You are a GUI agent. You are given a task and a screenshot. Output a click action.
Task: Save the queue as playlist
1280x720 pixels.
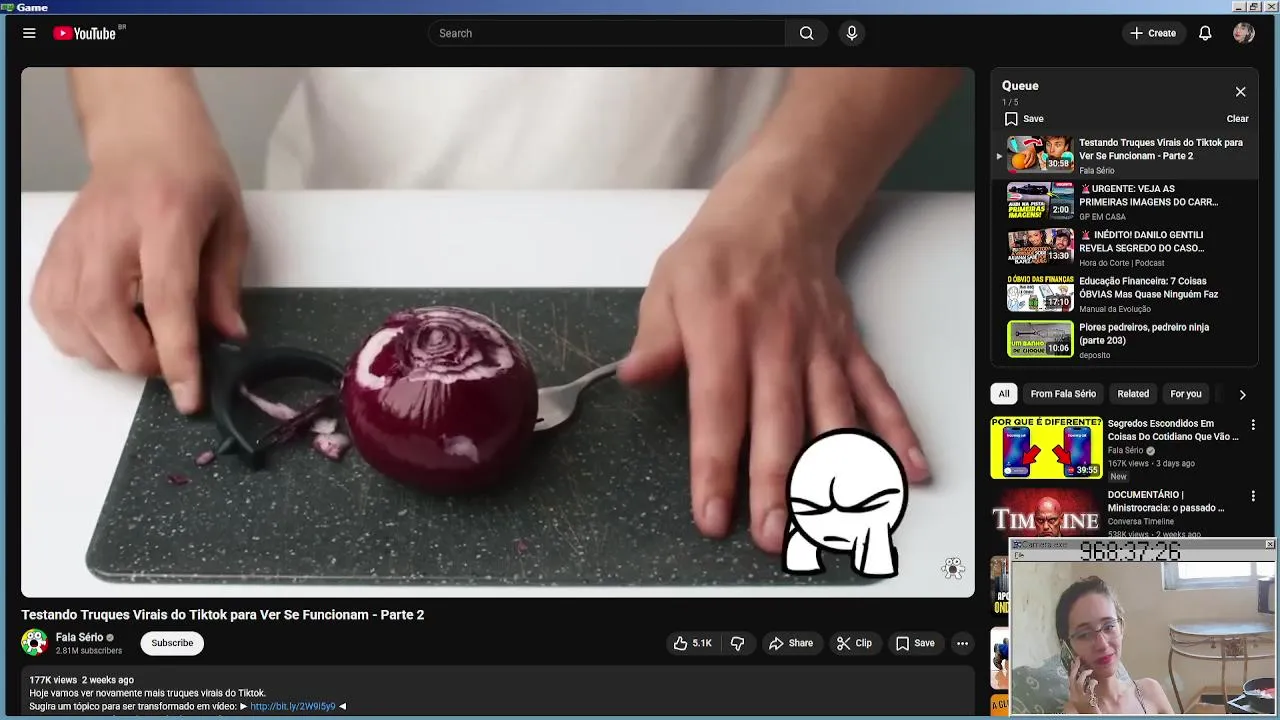[x=1024, y=118]
